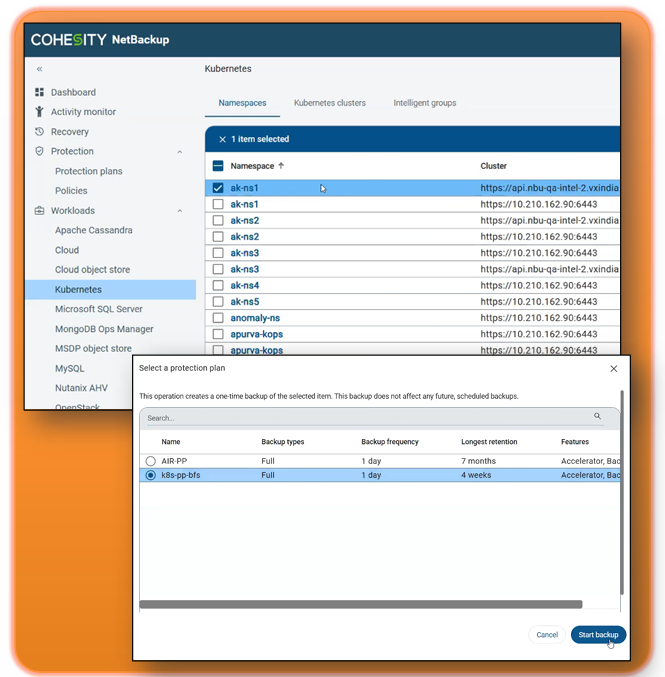
Task: Collapse the sidebar with the double-chevron icon
Action: pos(39,69)
